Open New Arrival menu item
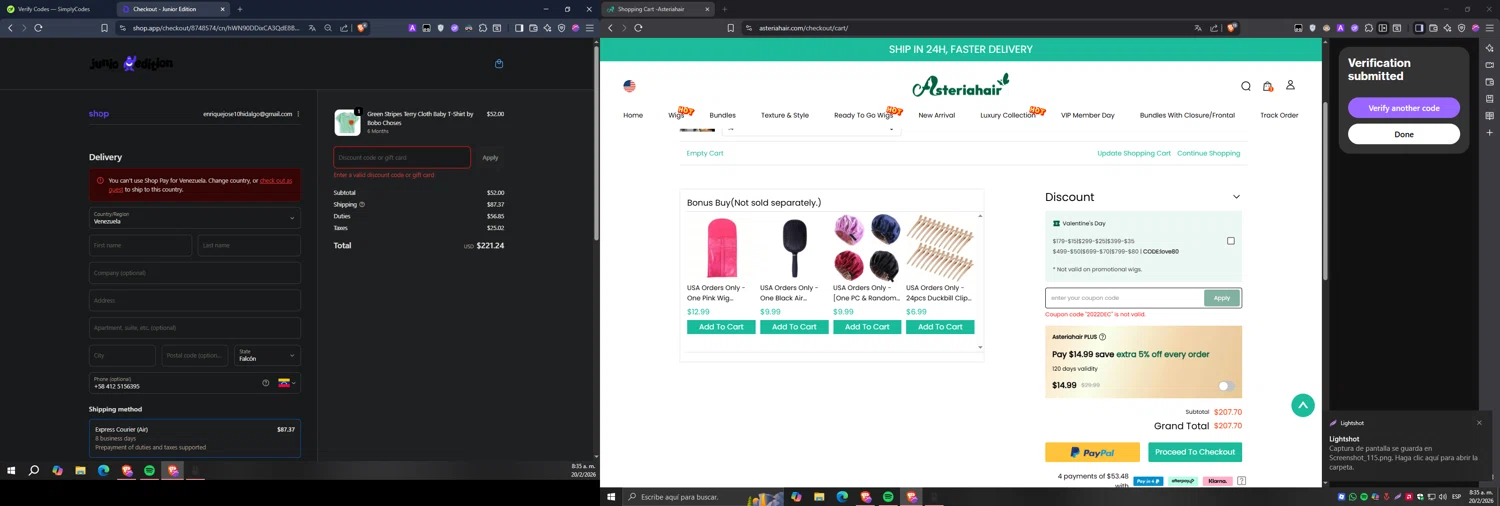Screen dimensions: 1500x506 pos(936,115)
